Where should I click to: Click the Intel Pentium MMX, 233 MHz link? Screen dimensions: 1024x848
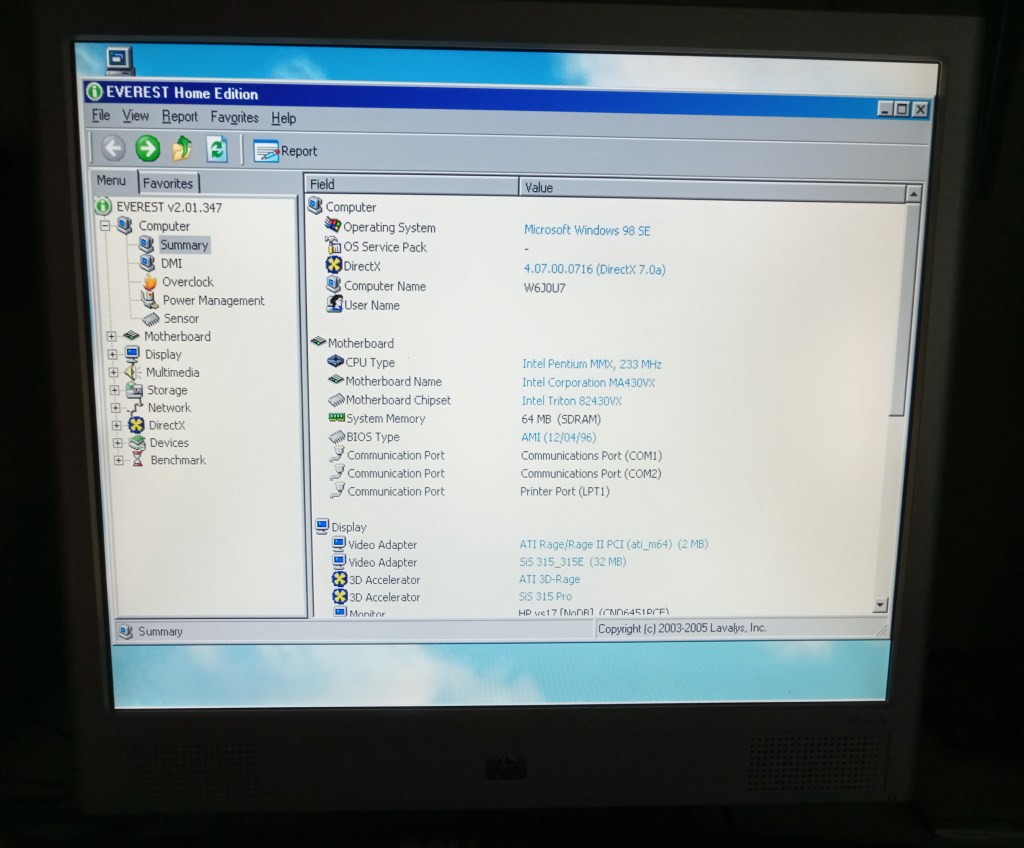point(591,364)
